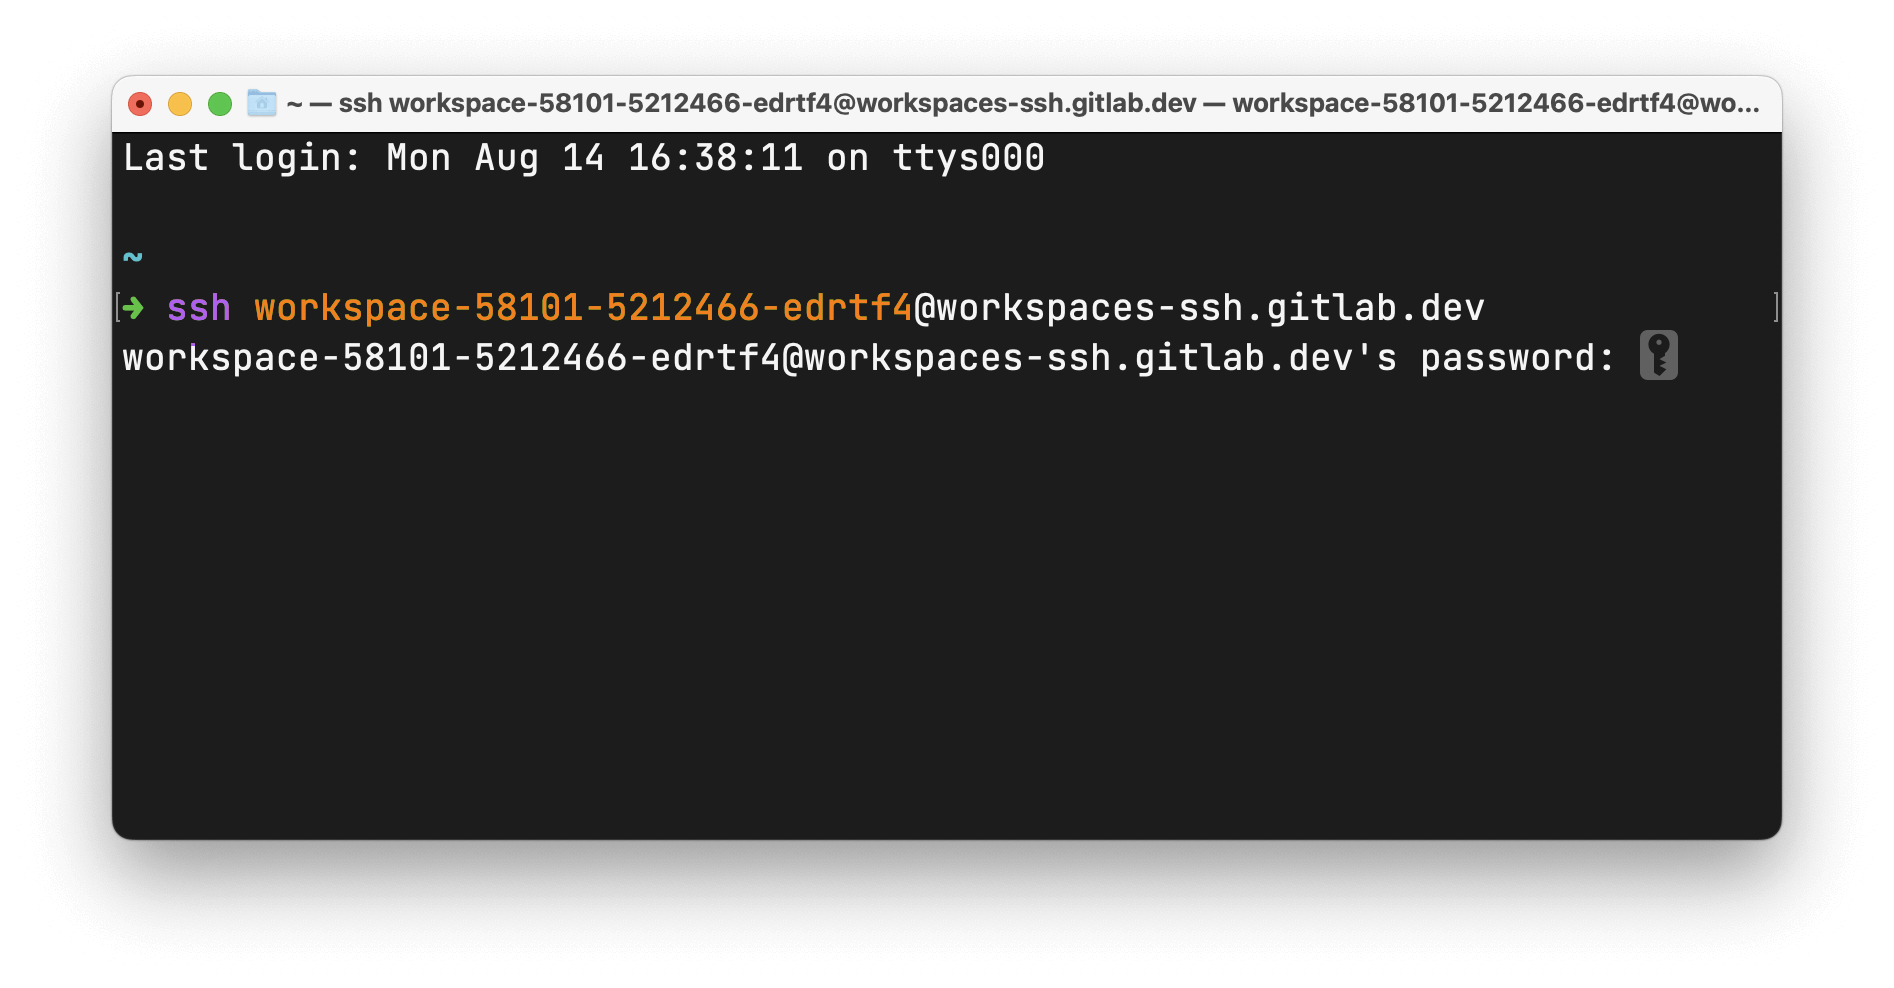Image resolution: width=1894 pixels, height=988 pixels.
Task: Click the Last login timestamp line
Action: tap(580, 157)
